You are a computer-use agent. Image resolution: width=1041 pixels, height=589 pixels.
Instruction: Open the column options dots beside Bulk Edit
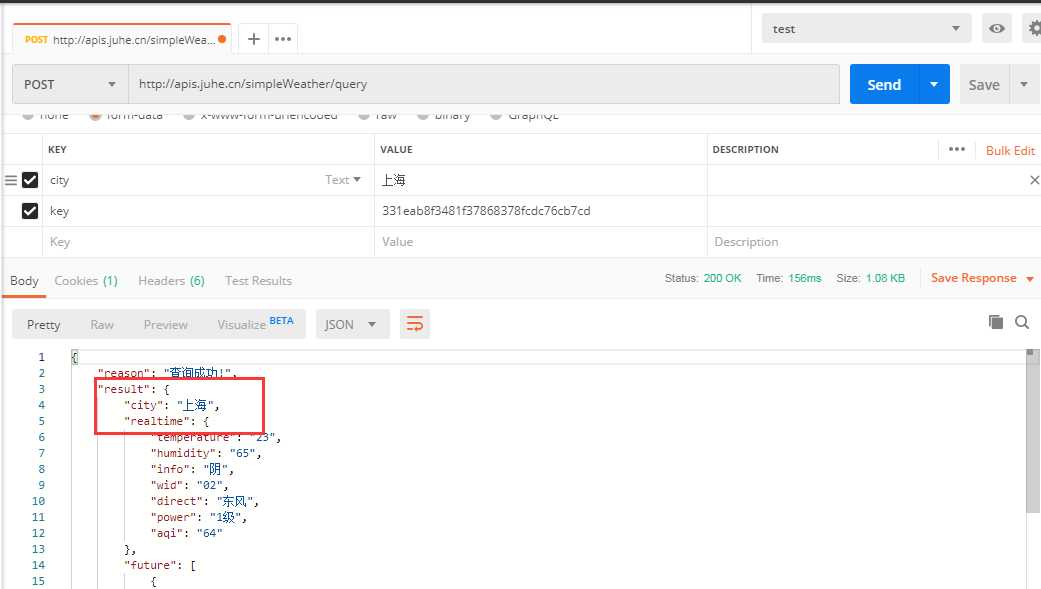[x=957, y=149]
